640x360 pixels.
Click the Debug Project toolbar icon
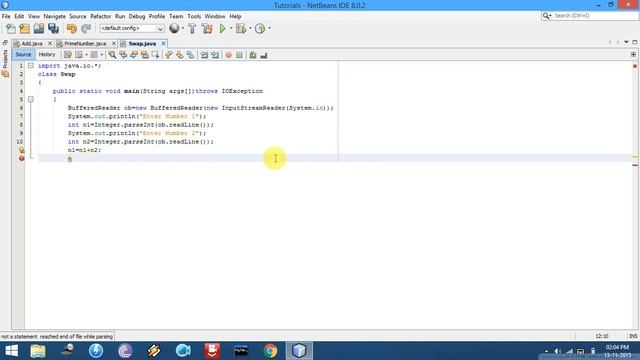point(241,29)
